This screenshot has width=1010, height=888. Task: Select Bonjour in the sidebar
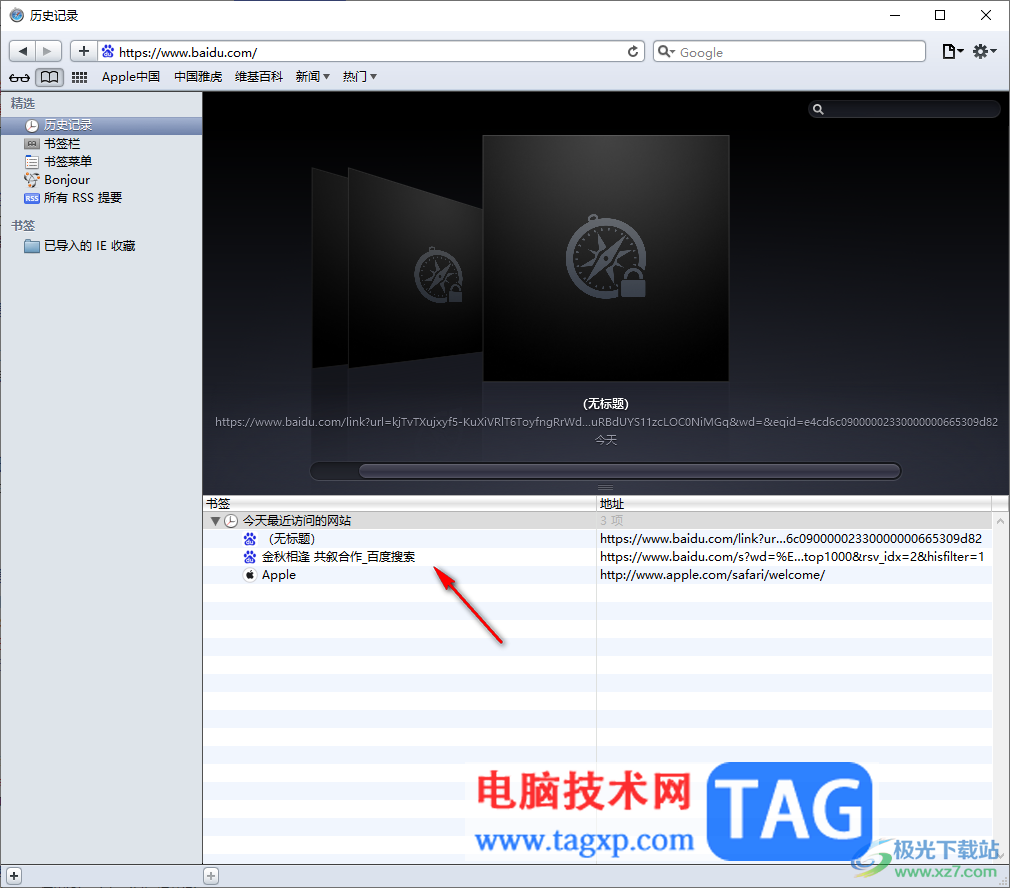[101, 180]
